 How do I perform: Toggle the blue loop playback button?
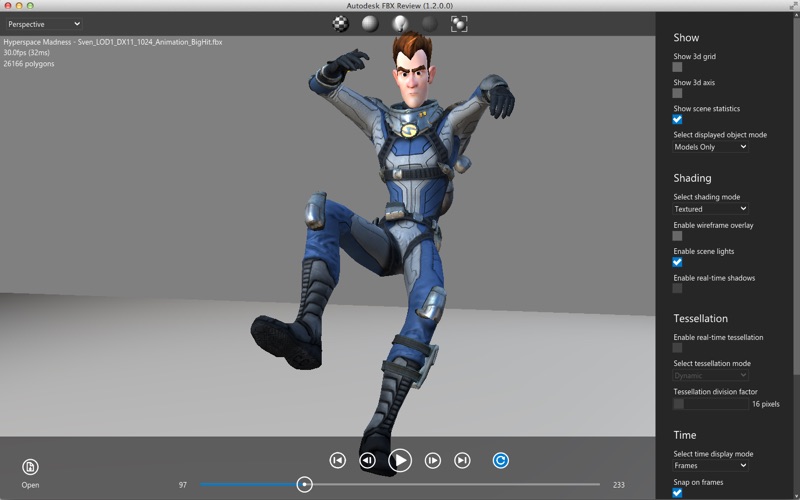501,460
